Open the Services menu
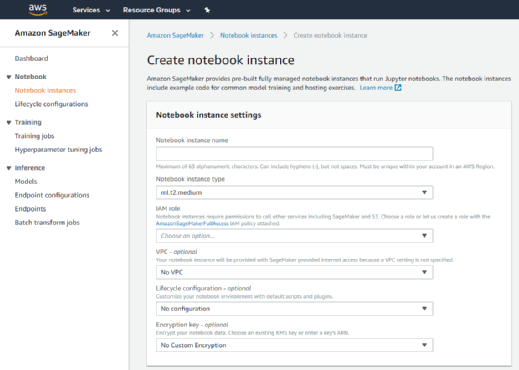 pos(91,10)
